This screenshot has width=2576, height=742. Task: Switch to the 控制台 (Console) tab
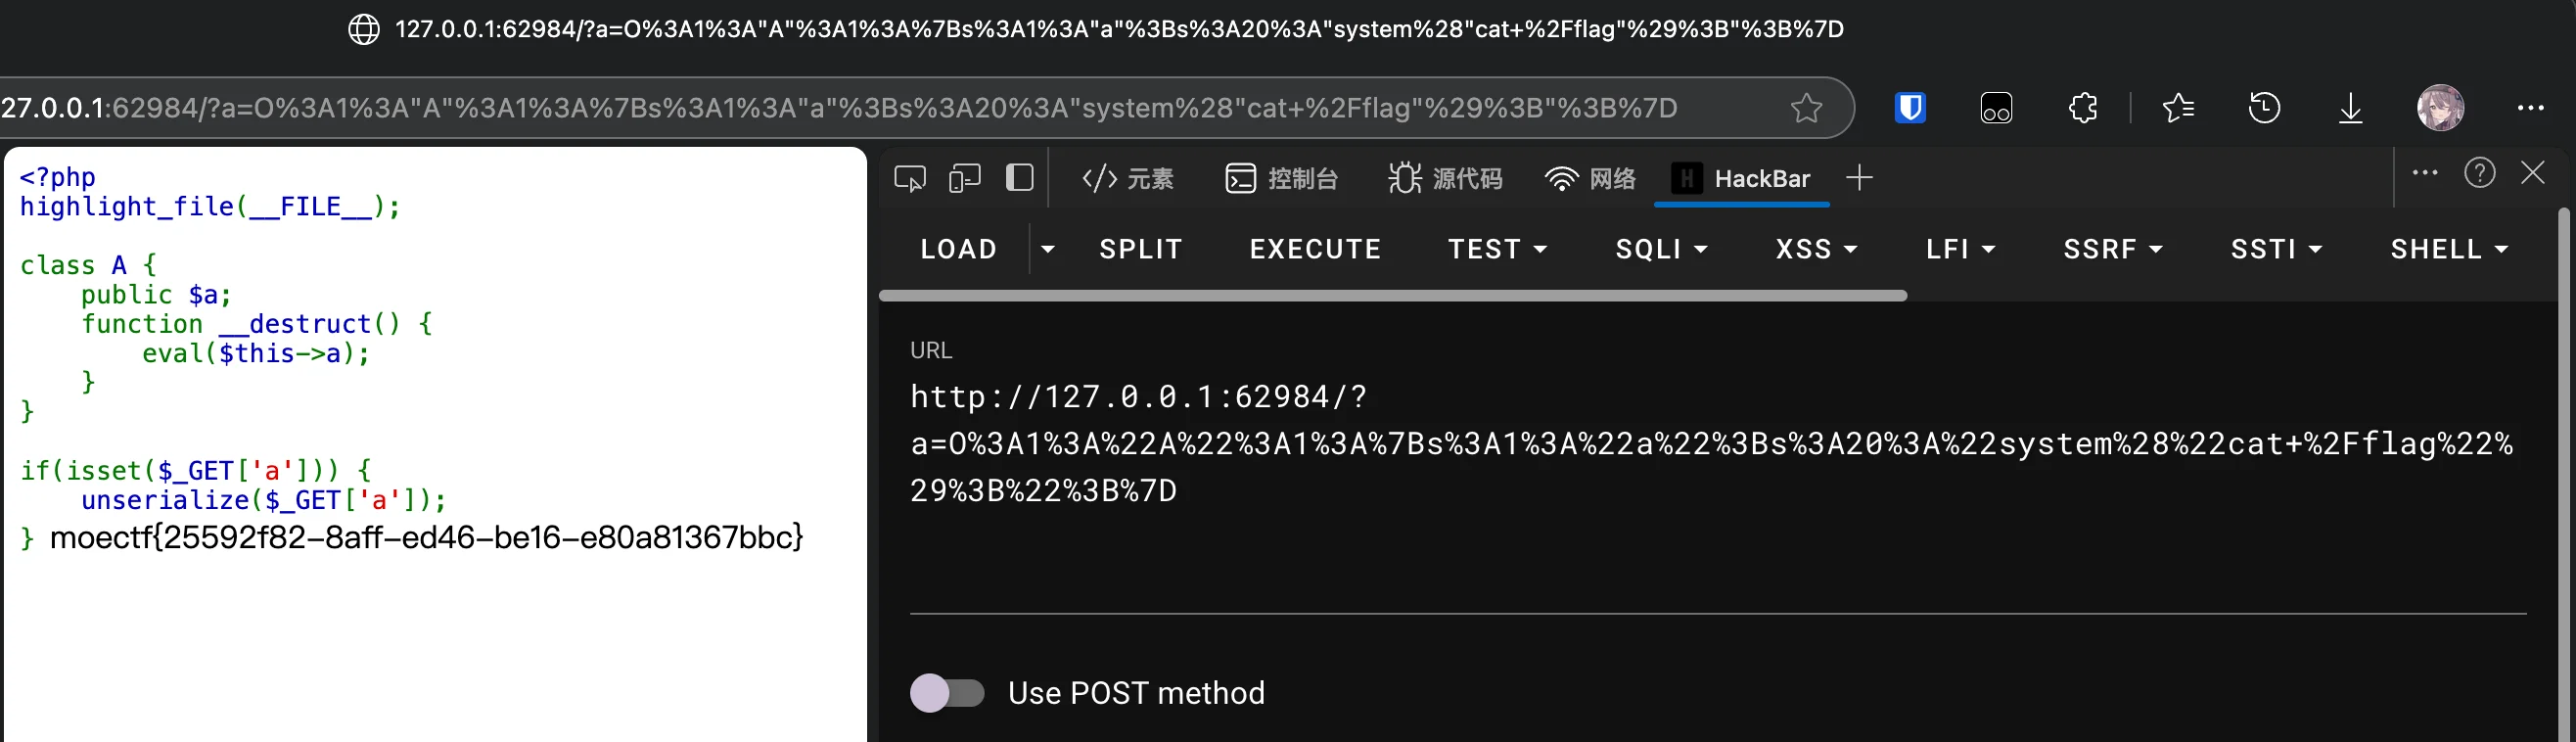tap(1281, 179)
